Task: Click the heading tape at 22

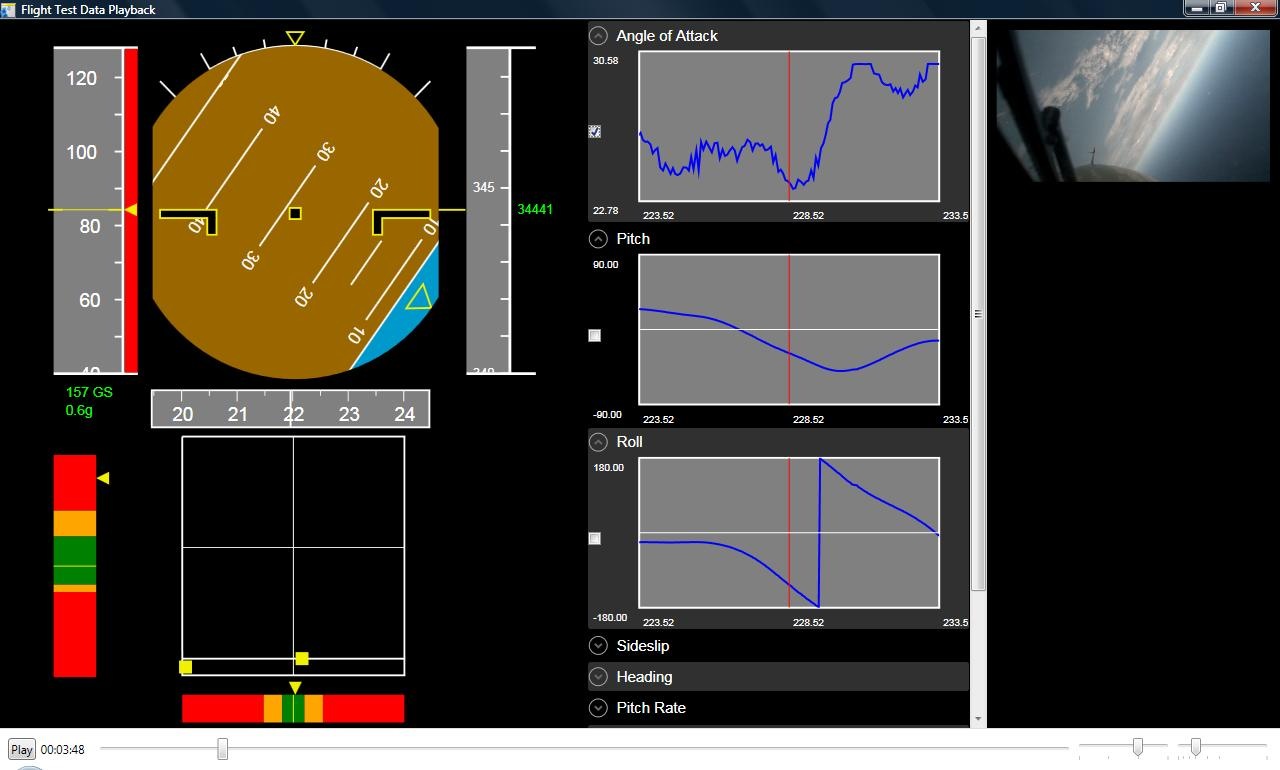Action: 293,414
